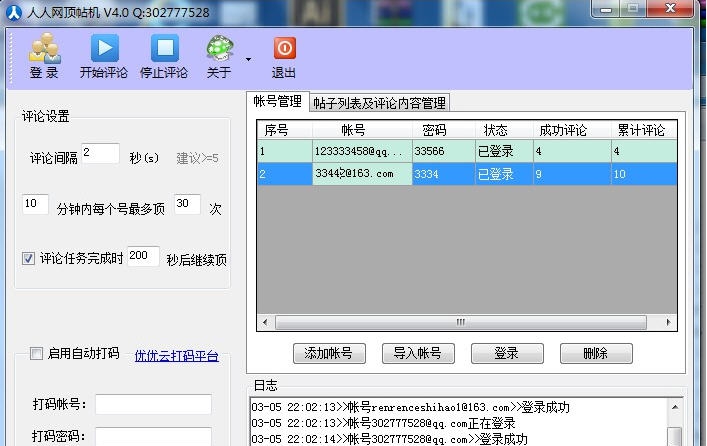Stop commenting with 停止评论 icon
The image size is (707, 446).
click(x=164, y=56)
